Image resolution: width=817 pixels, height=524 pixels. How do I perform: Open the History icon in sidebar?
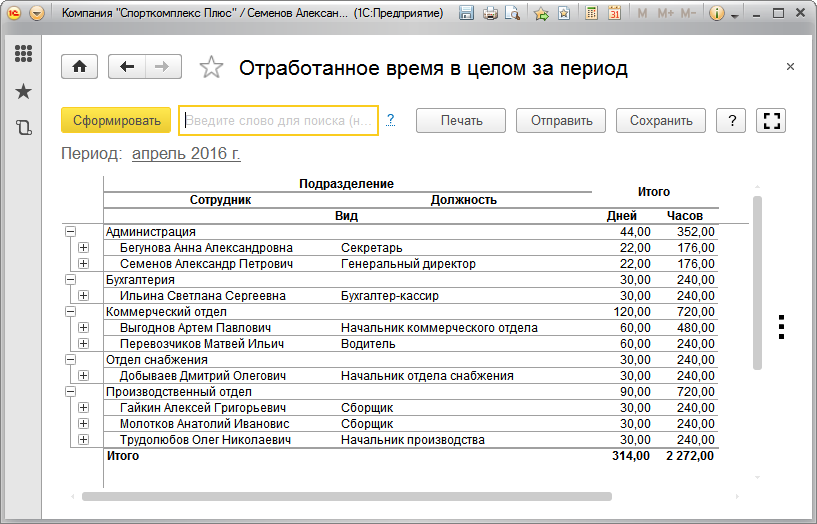pos(24,127)
